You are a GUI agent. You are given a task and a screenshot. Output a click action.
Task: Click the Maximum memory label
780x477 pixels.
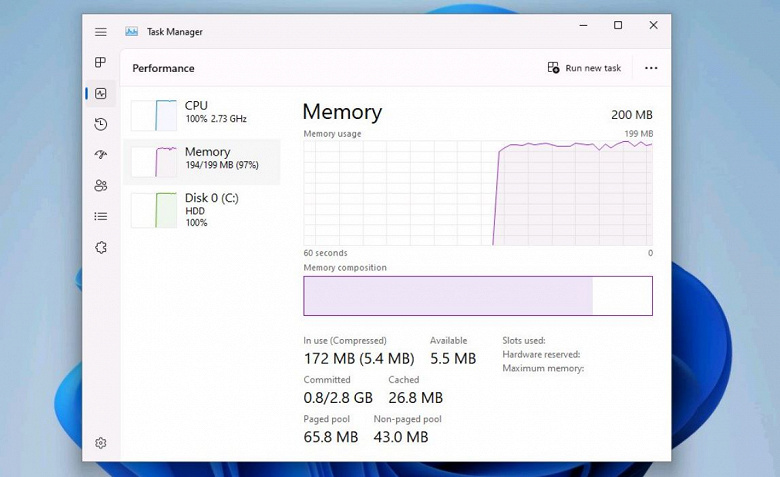tap(543, 369)
